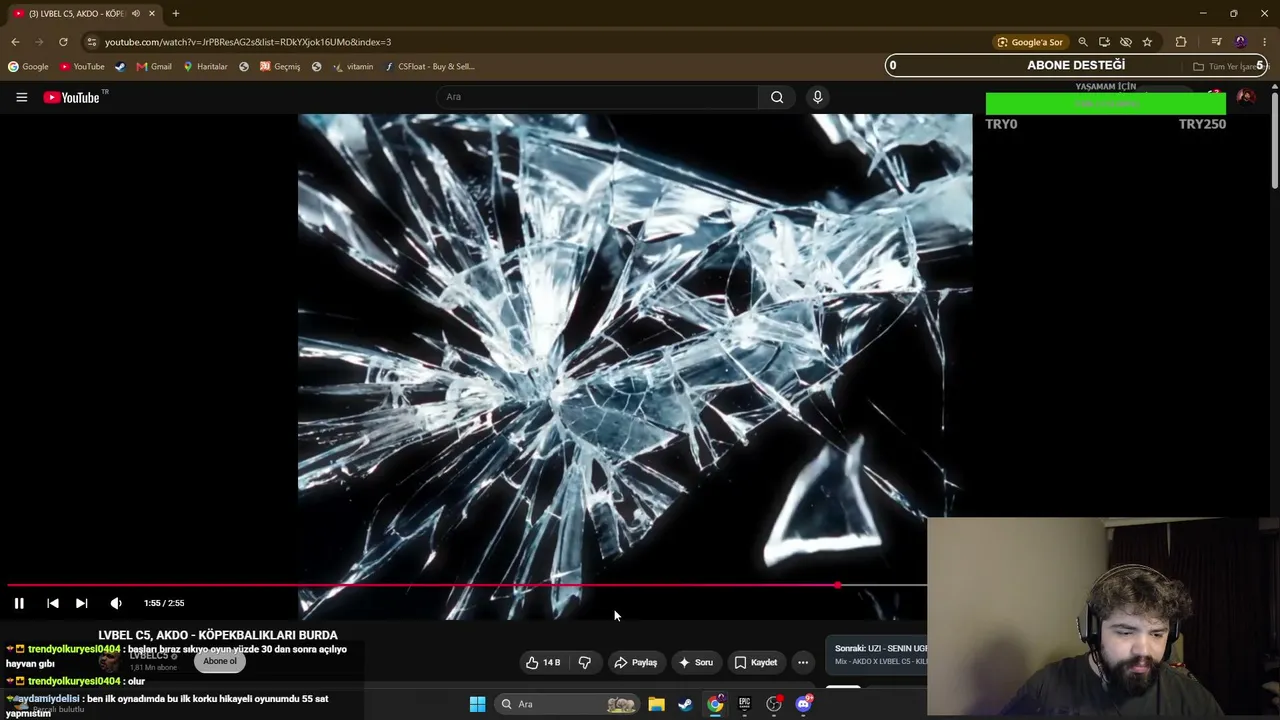Click the YouTube search magnifier button
The height and width of the screenshot is (720, 1280).
(x=777, y=97)
